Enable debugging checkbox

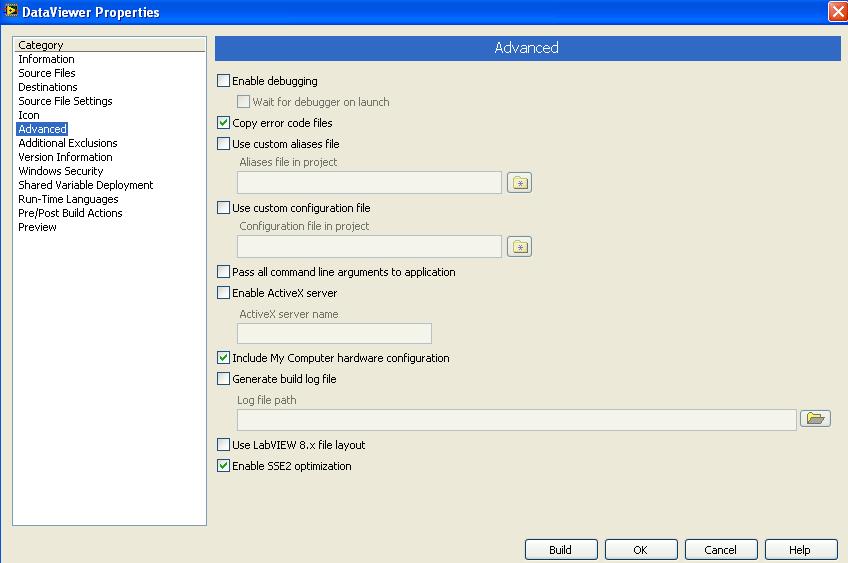(223, 81)
